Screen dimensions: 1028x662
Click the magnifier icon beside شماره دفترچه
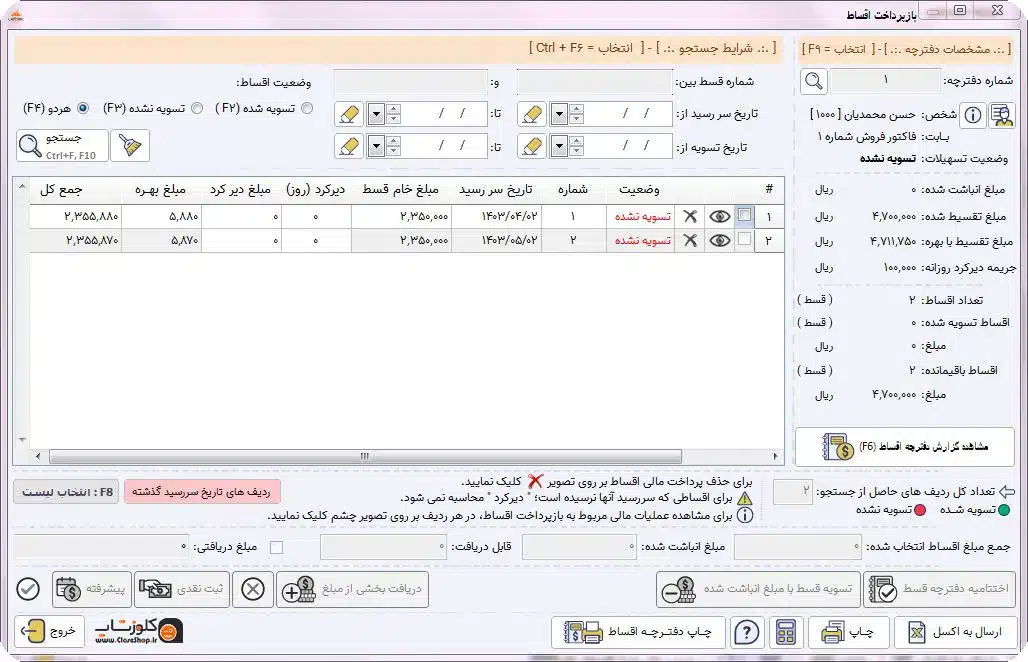(x=814, y=81)
